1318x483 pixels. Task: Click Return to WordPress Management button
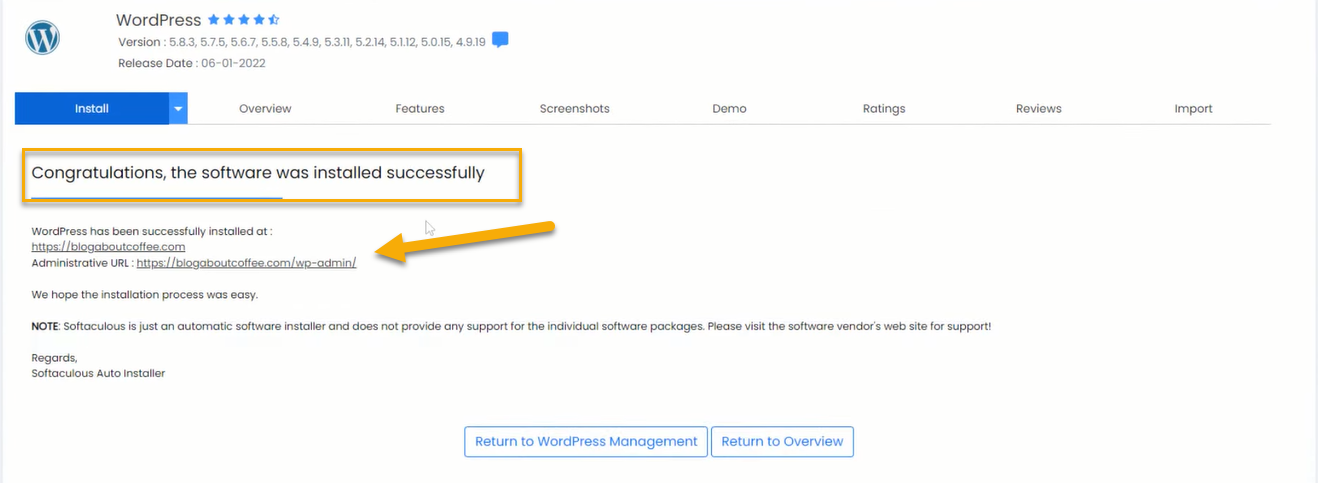(x=586, y=441)
